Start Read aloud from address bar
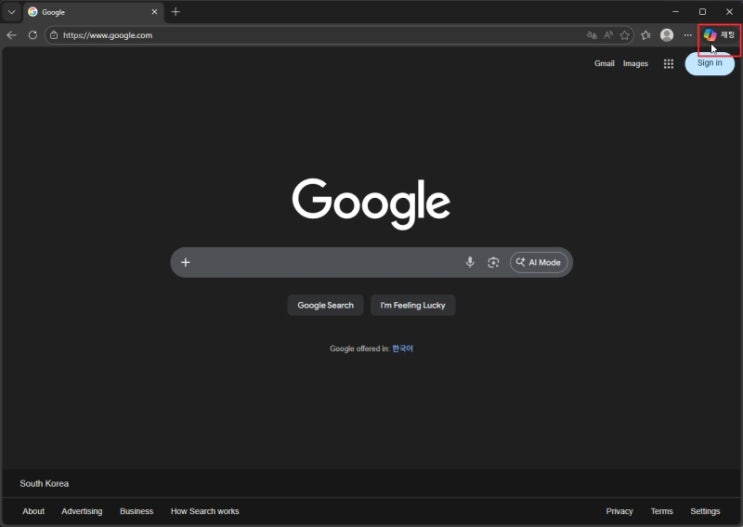The image size is (743, 527). pyautogui.click(x=608, y=35)
